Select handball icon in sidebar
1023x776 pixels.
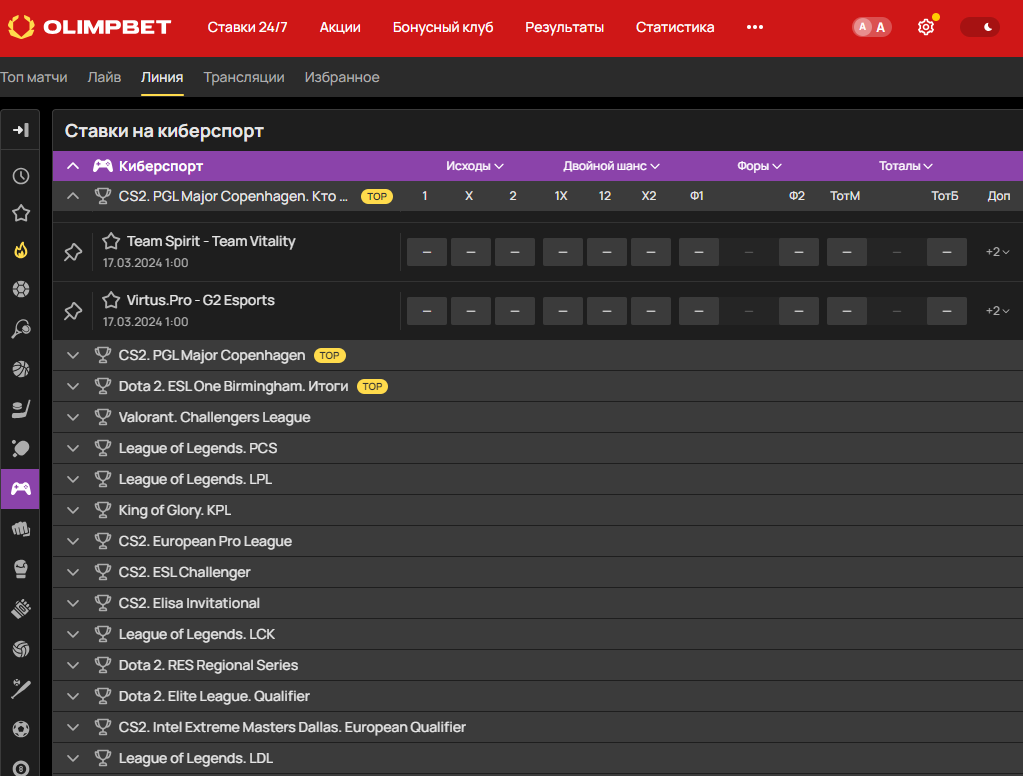(x=21, y=608)
